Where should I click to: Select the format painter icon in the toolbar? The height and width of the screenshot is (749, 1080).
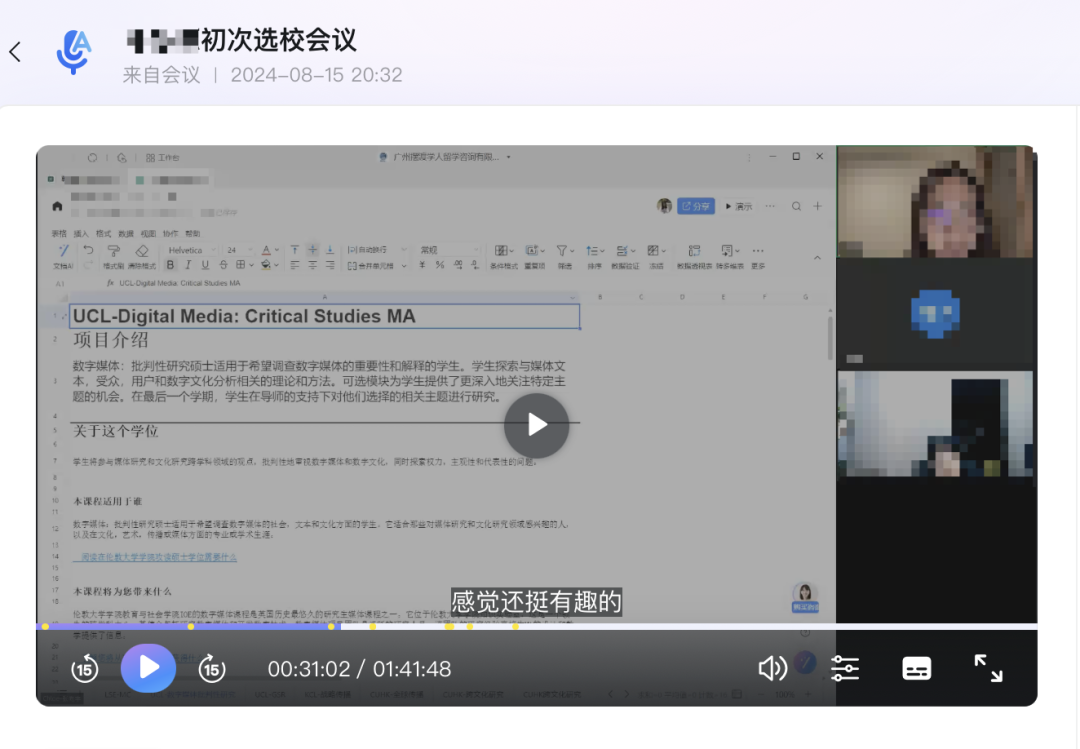(112, 252)
